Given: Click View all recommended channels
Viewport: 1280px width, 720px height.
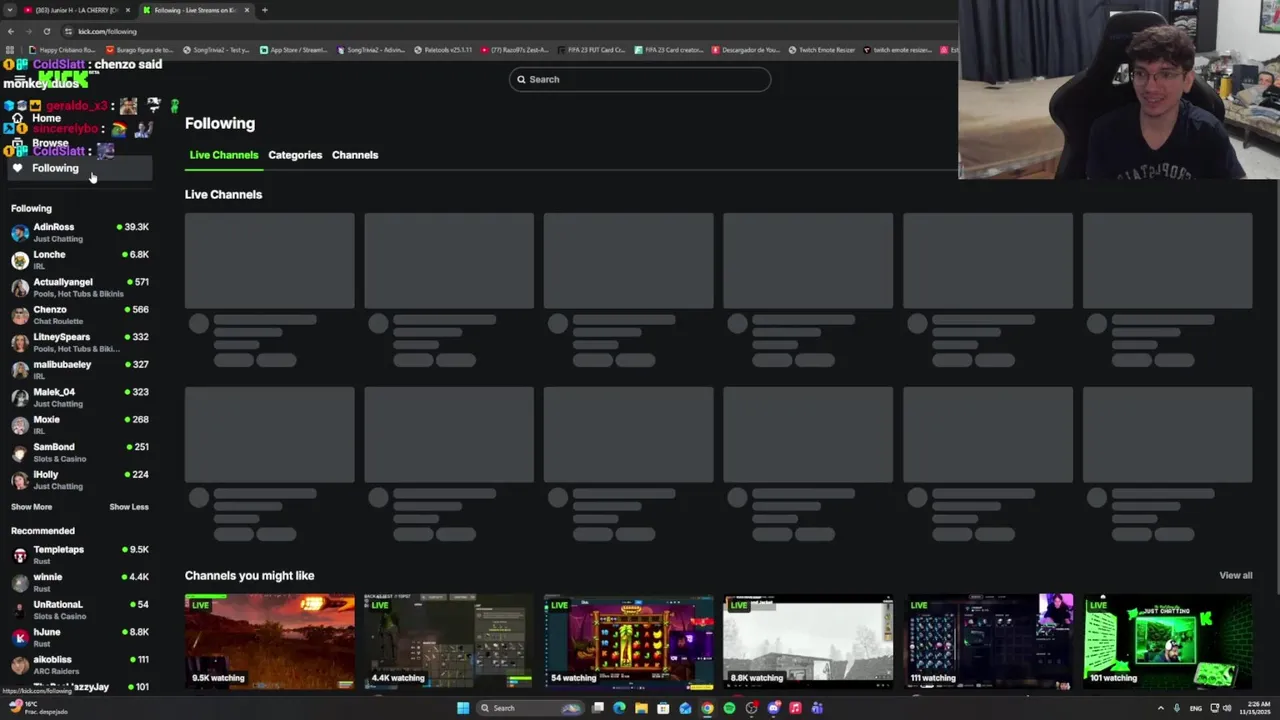Looking at the screenshot, I should coord(1235,575).
